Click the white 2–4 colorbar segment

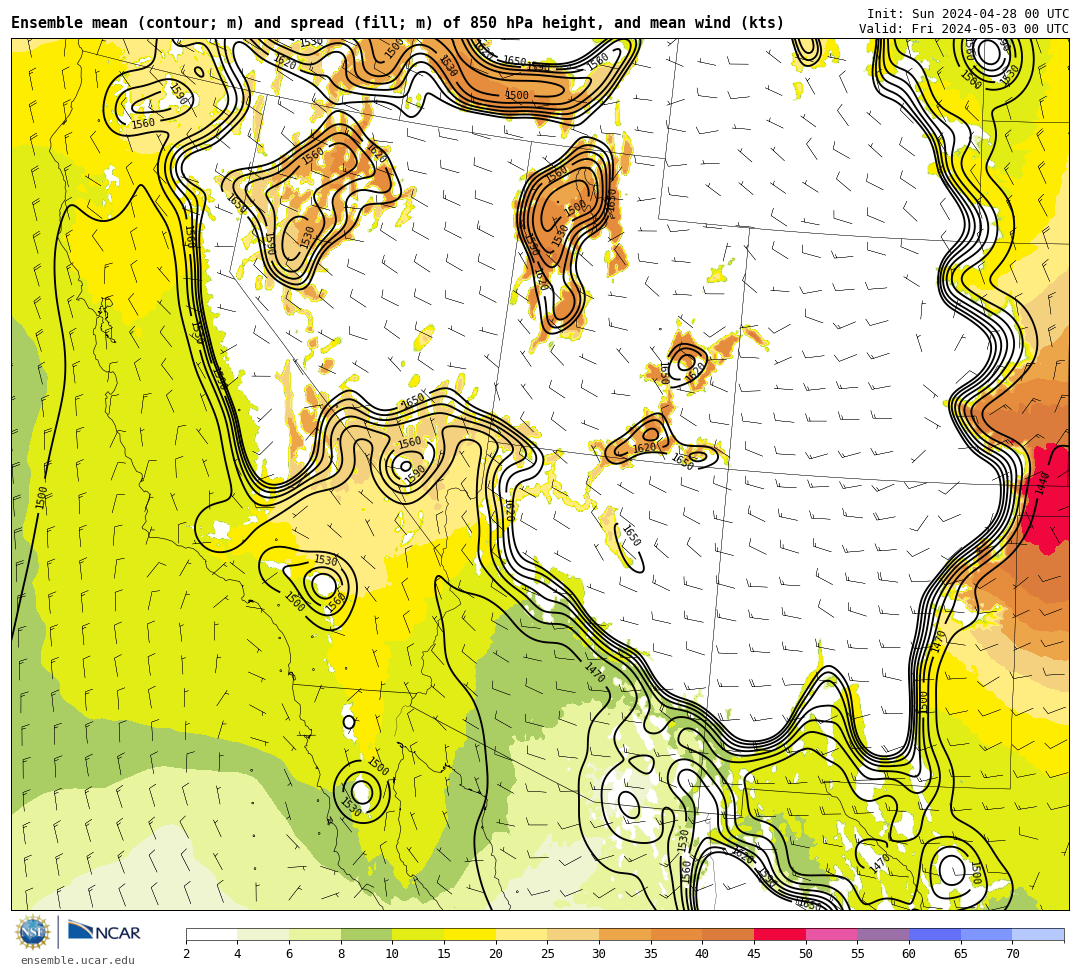click(211, 934)
